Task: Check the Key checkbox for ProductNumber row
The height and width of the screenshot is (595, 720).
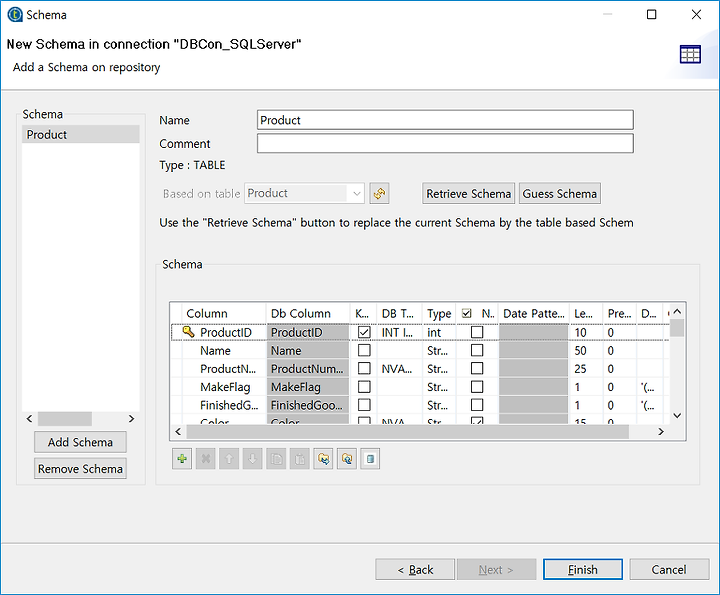Action: [x=364, y=368]
